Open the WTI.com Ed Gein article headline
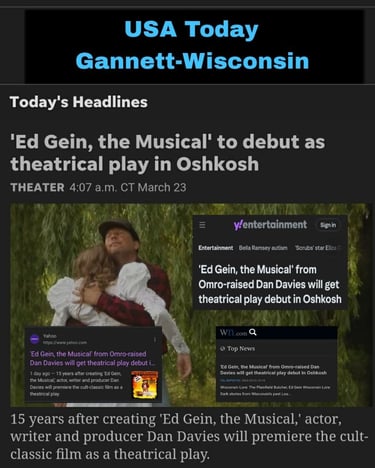 pyautogui.click(x=273, y=370)
